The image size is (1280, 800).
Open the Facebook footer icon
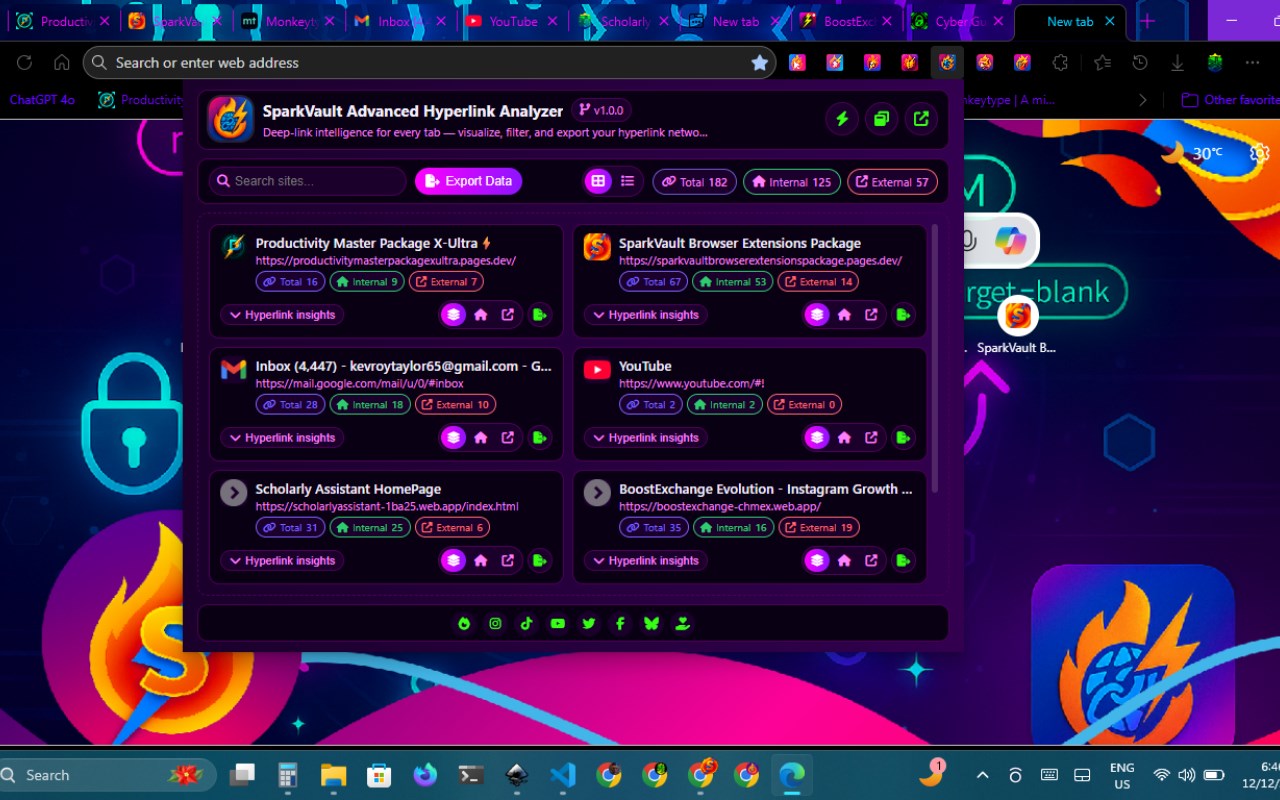tap(620, 623)
